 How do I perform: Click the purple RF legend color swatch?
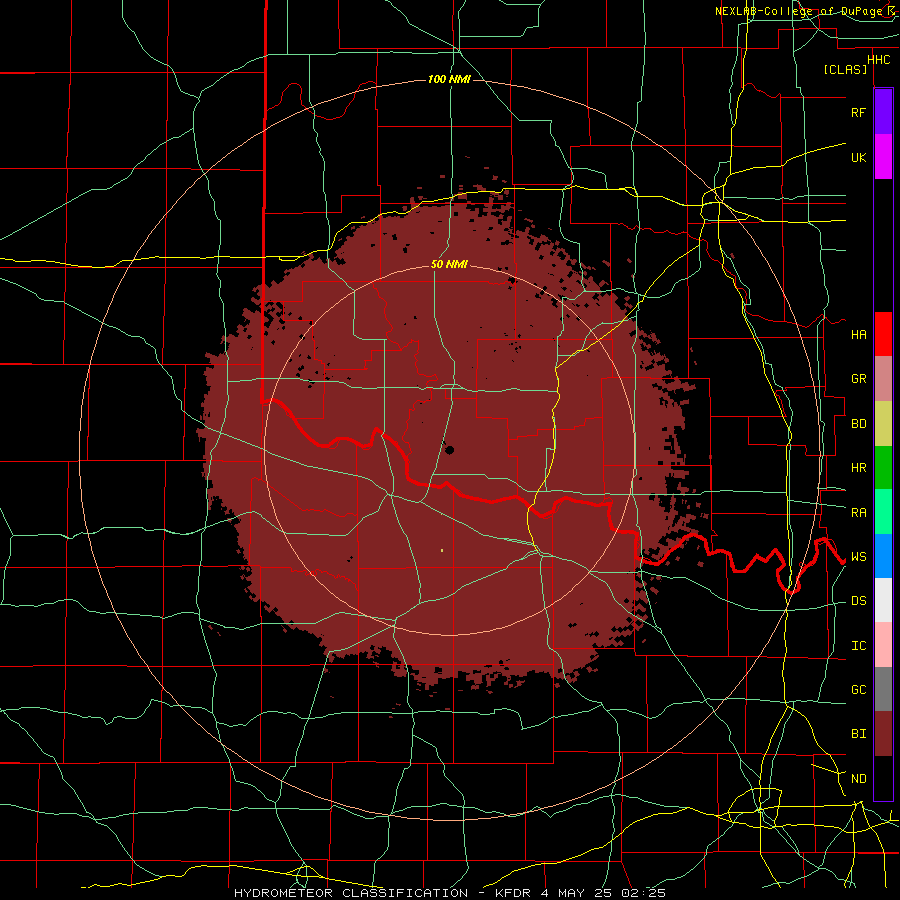tap(883, 112)
